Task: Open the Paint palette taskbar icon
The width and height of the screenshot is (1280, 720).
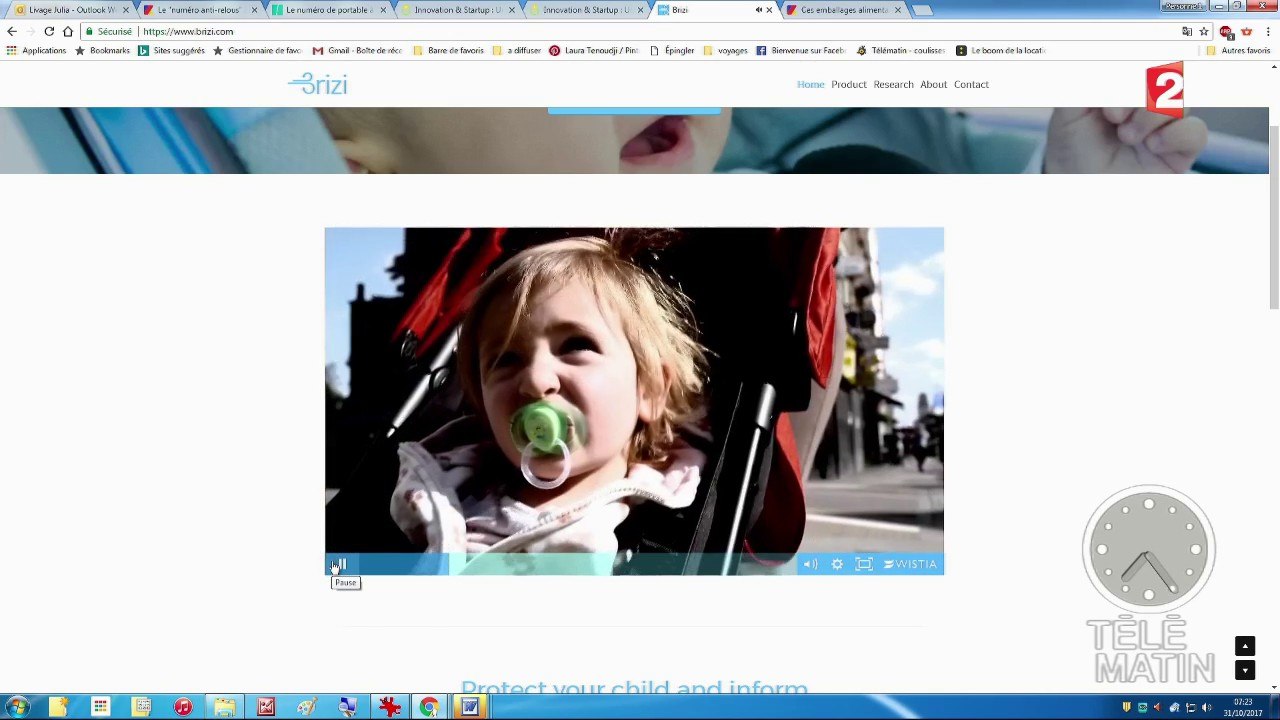Action: (x=307, y=707)
